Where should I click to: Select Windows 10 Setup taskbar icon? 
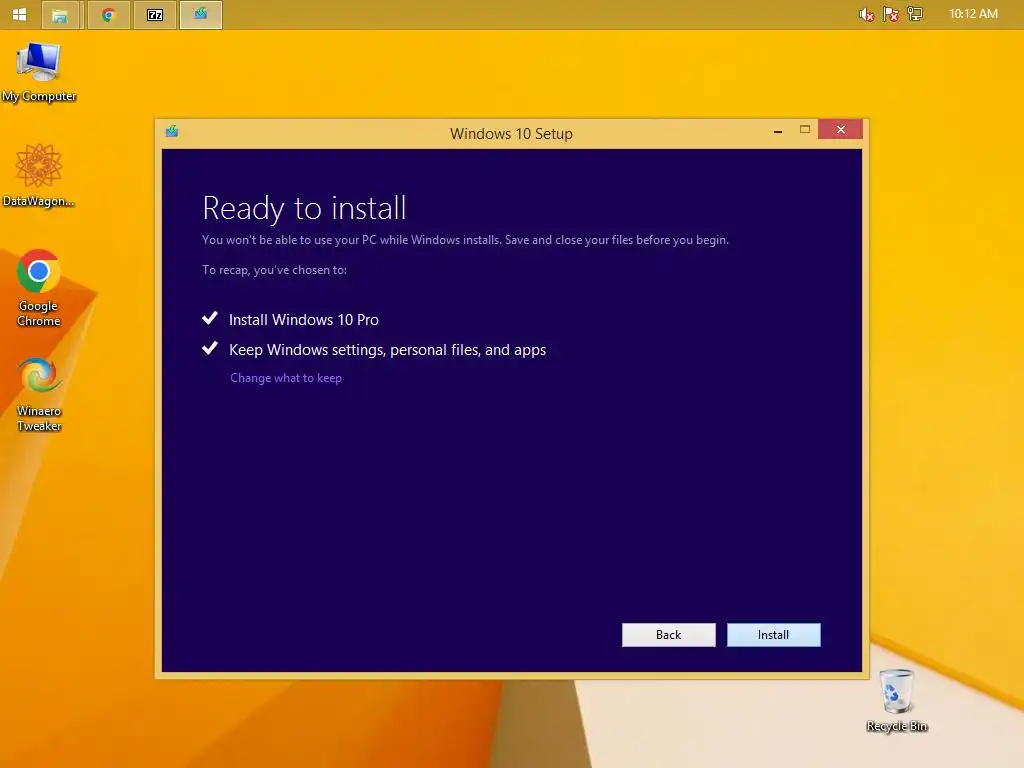[200, 15]
